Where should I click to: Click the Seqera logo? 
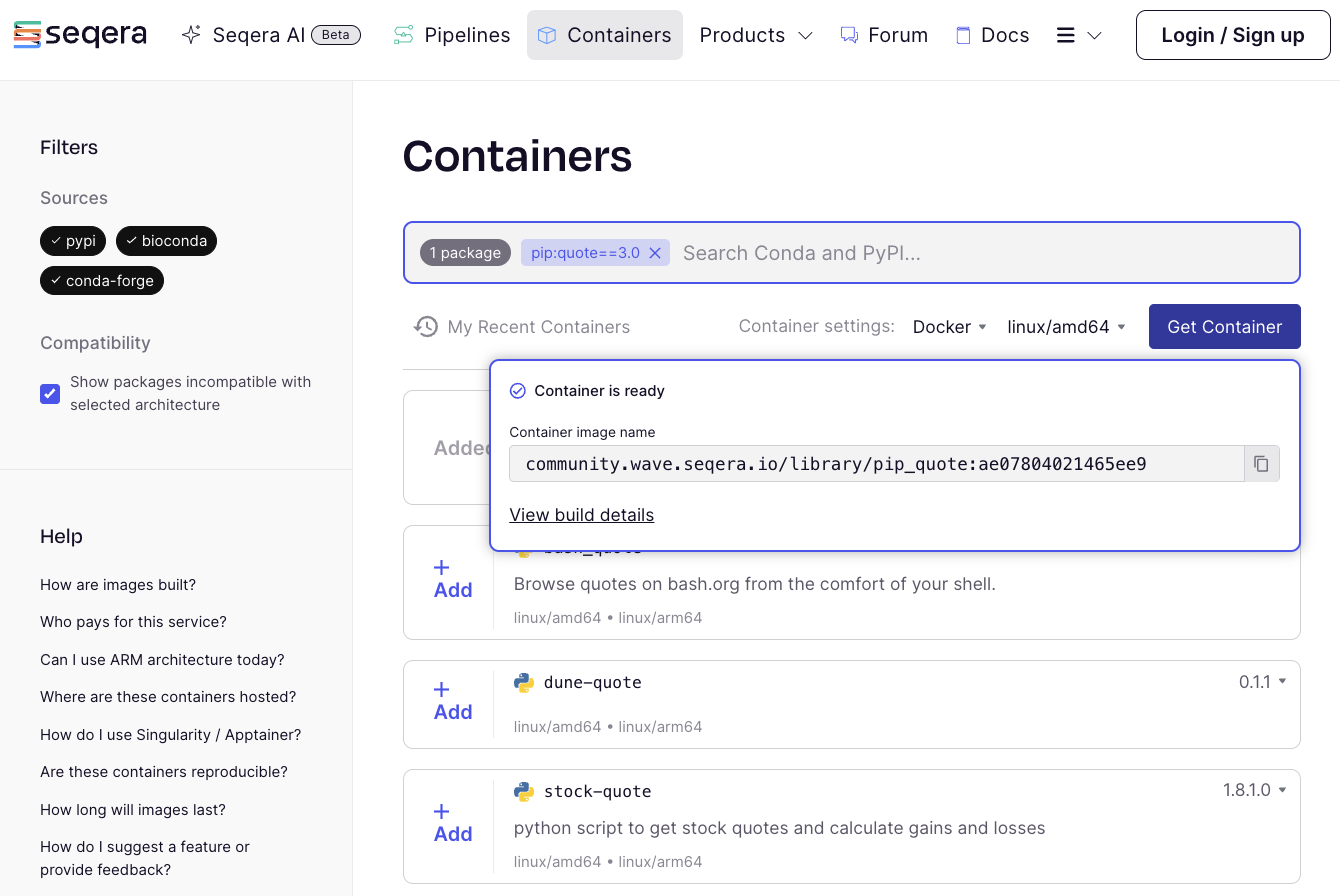pyautogui.click(x=80, y=34)
